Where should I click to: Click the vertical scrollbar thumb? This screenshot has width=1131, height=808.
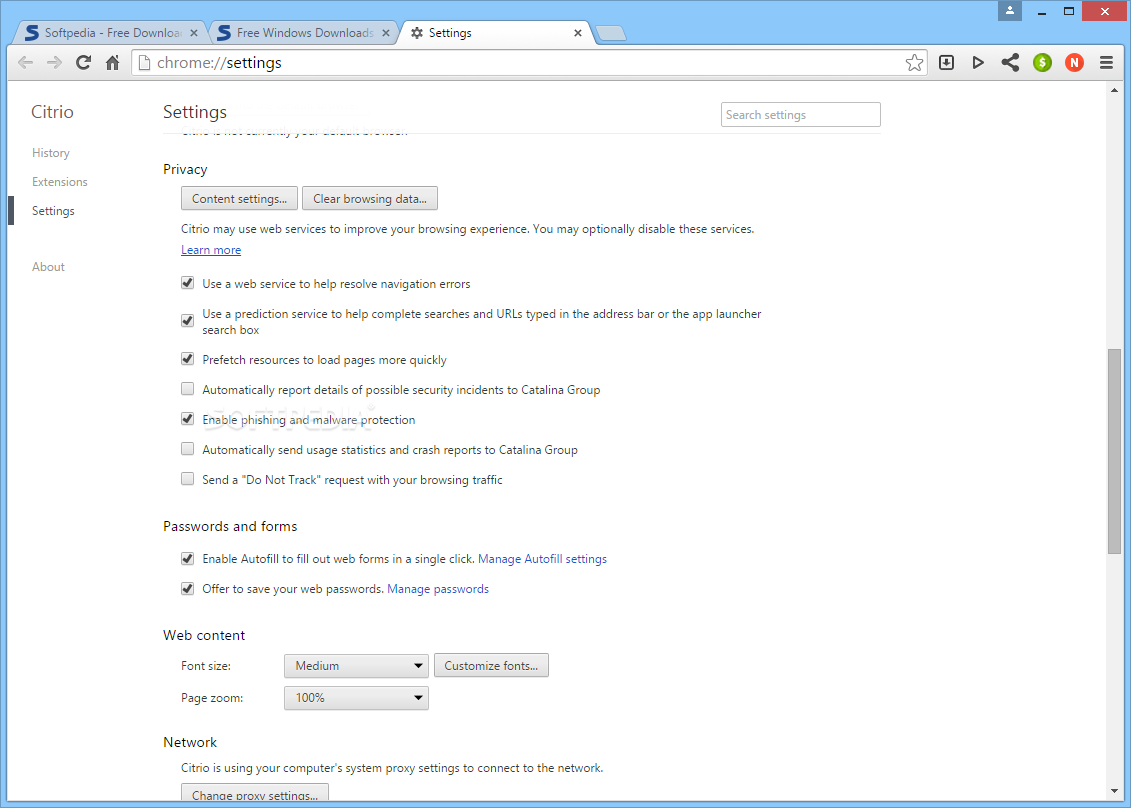tap(1114, 451)
